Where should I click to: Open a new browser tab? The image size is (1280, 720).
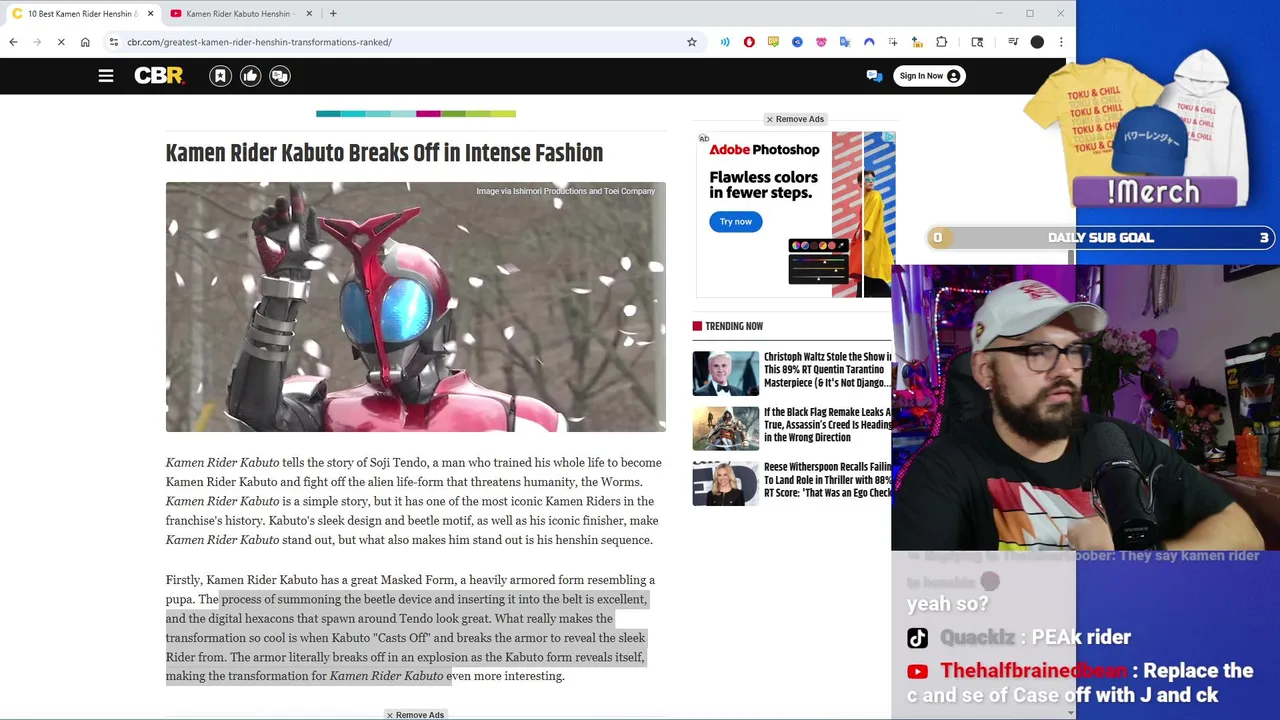pos(333,14)
